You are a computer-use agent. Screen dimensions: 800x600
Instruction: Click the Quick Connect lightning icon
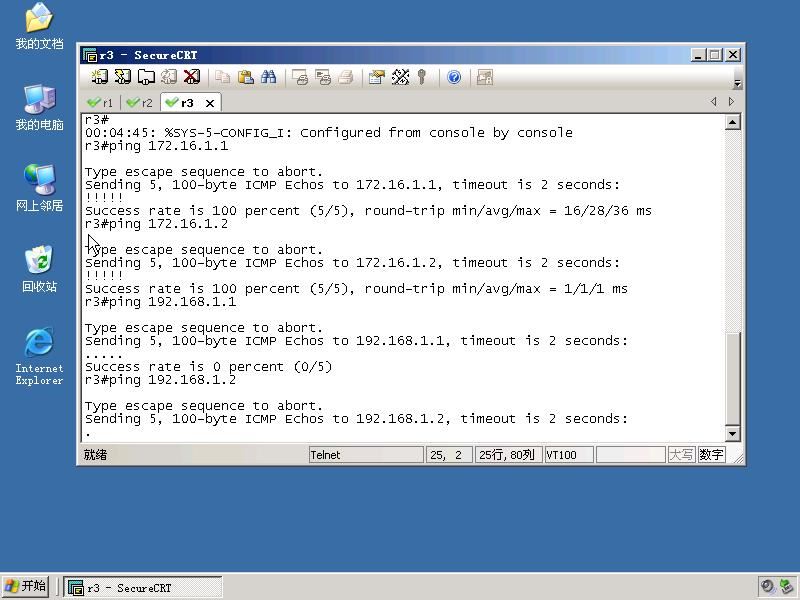[122, 77]
